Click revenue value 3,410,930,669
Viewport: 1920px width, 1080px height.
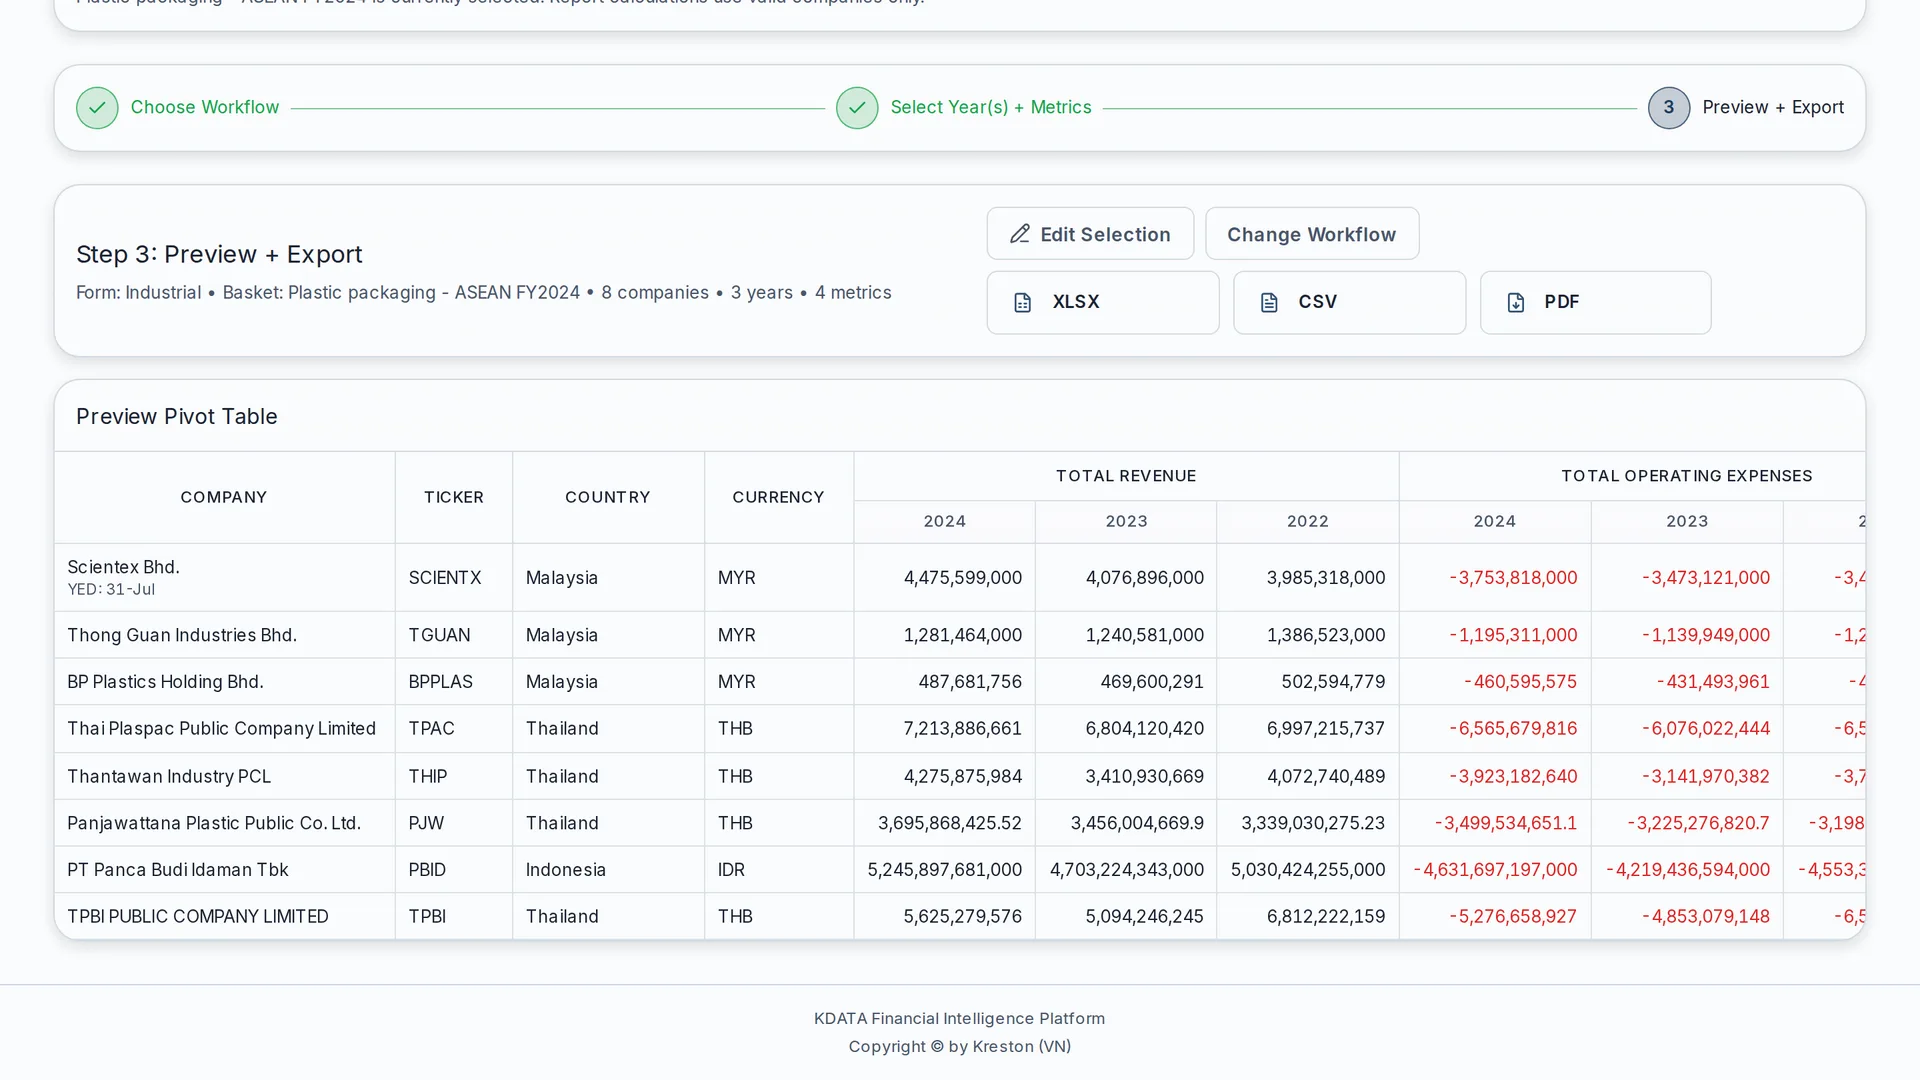click(1144, 777)
